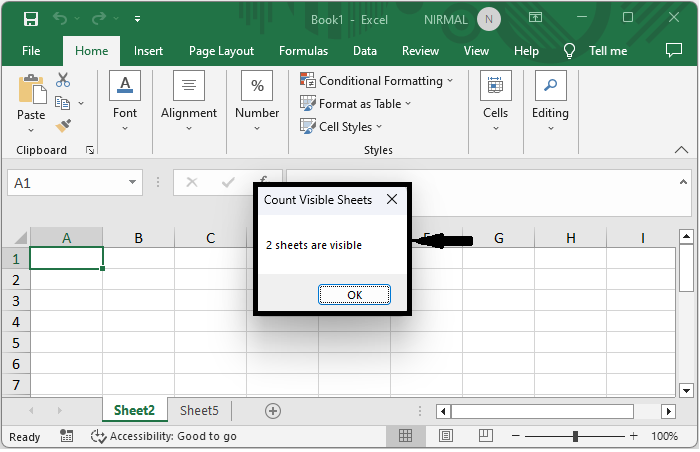This screenshot has height=452, width=700.
Task: Click the Save icon in title bar
Action: pyautogui.click(x=31, y=19)
